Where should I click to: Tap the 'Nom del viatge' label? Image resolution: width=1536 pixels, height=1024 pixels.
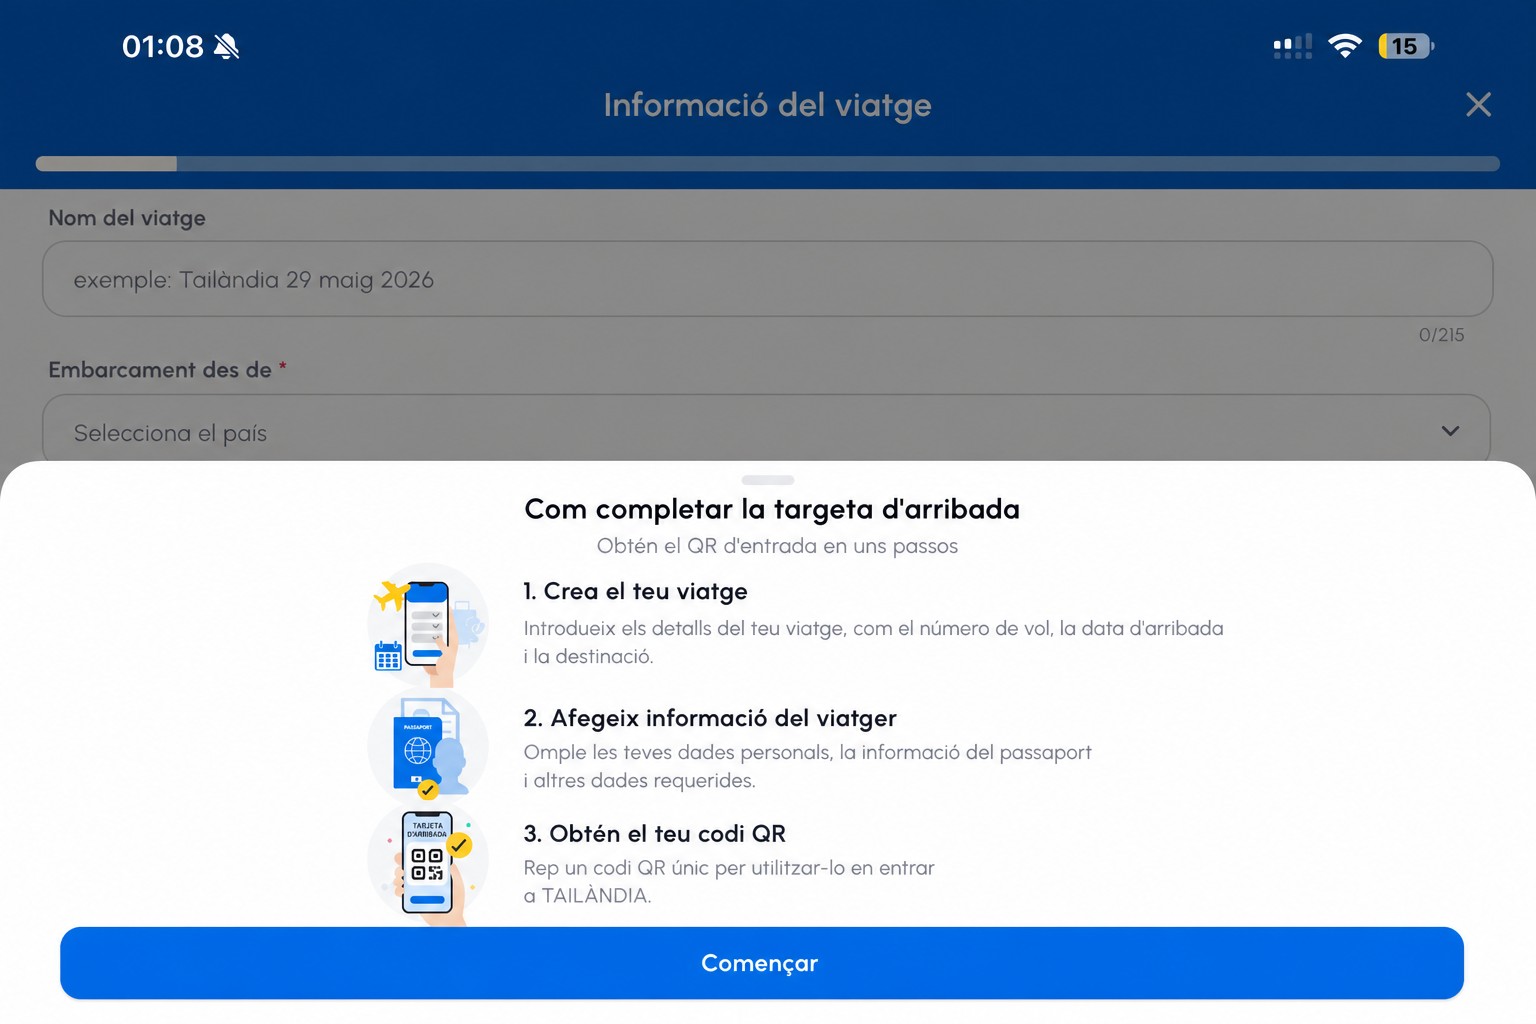(x=127, y=218)
